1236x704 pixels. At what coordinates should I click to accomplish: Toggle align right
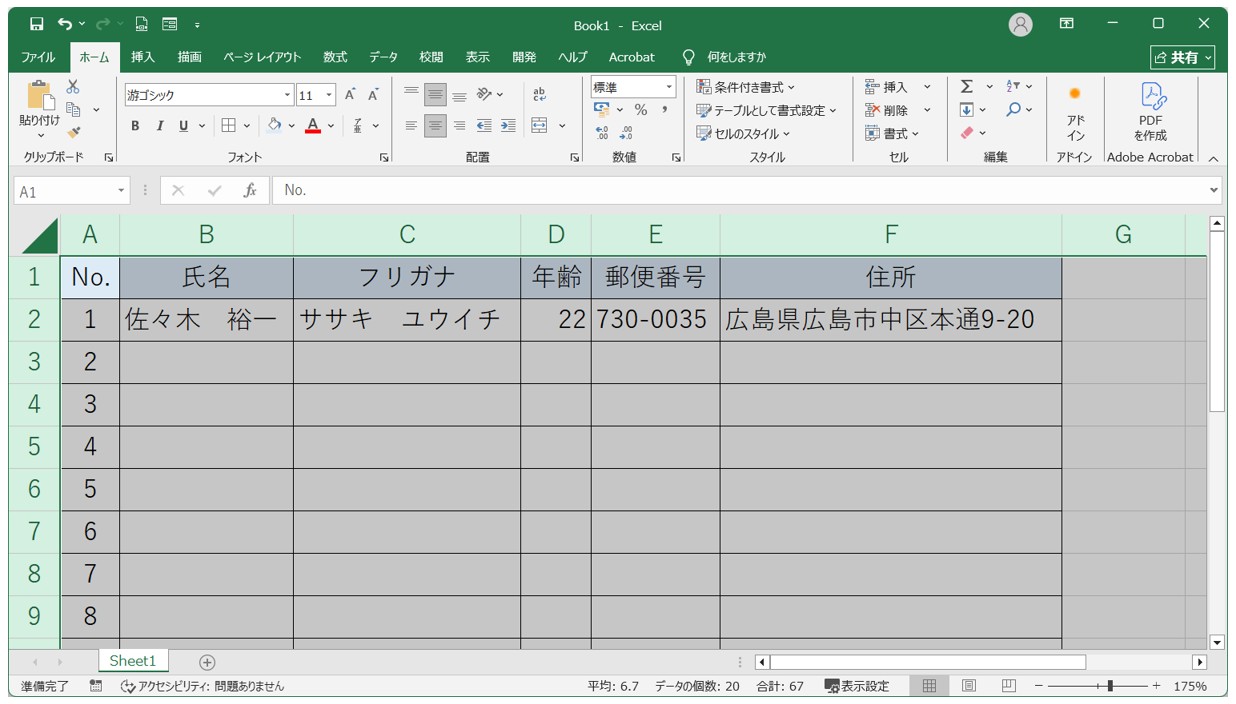[x=459, y=126]
